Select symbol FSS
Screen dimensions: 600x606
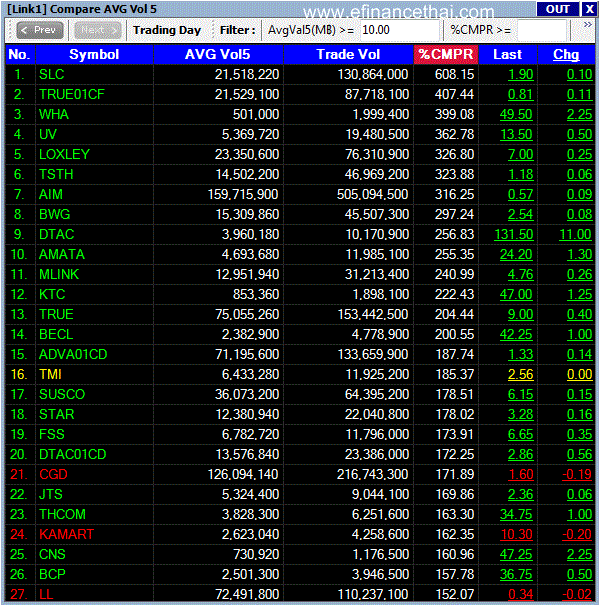point(52,434)
